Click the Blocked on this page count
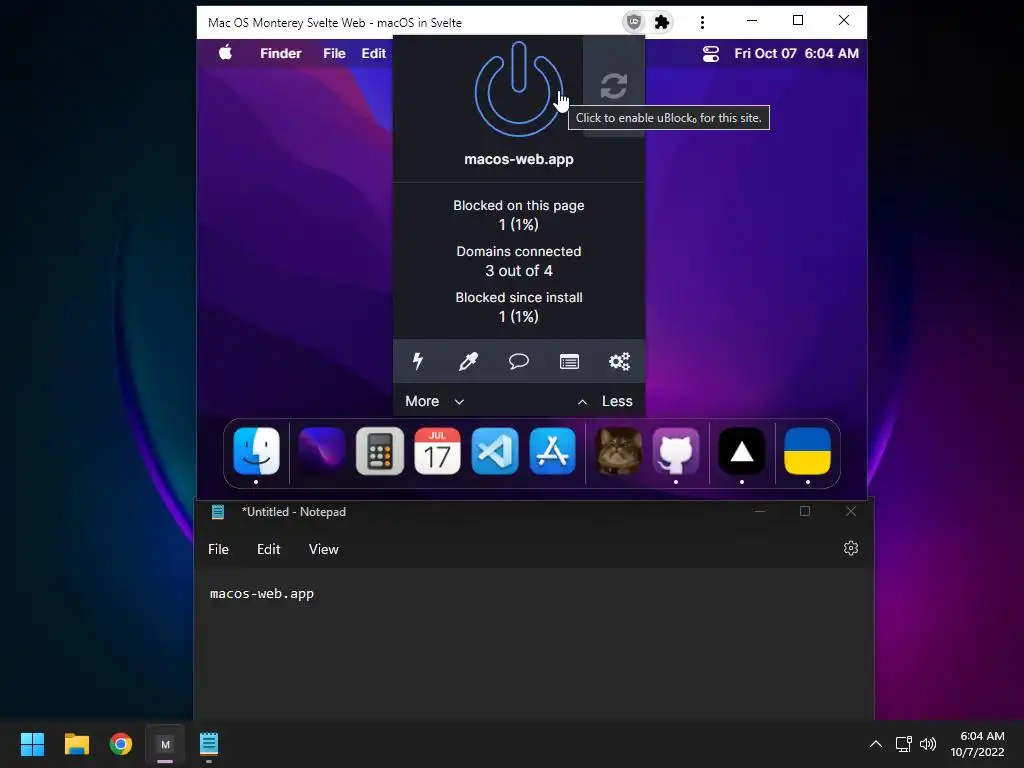This screenshot has height=768, width=1024. click(519, 225)
